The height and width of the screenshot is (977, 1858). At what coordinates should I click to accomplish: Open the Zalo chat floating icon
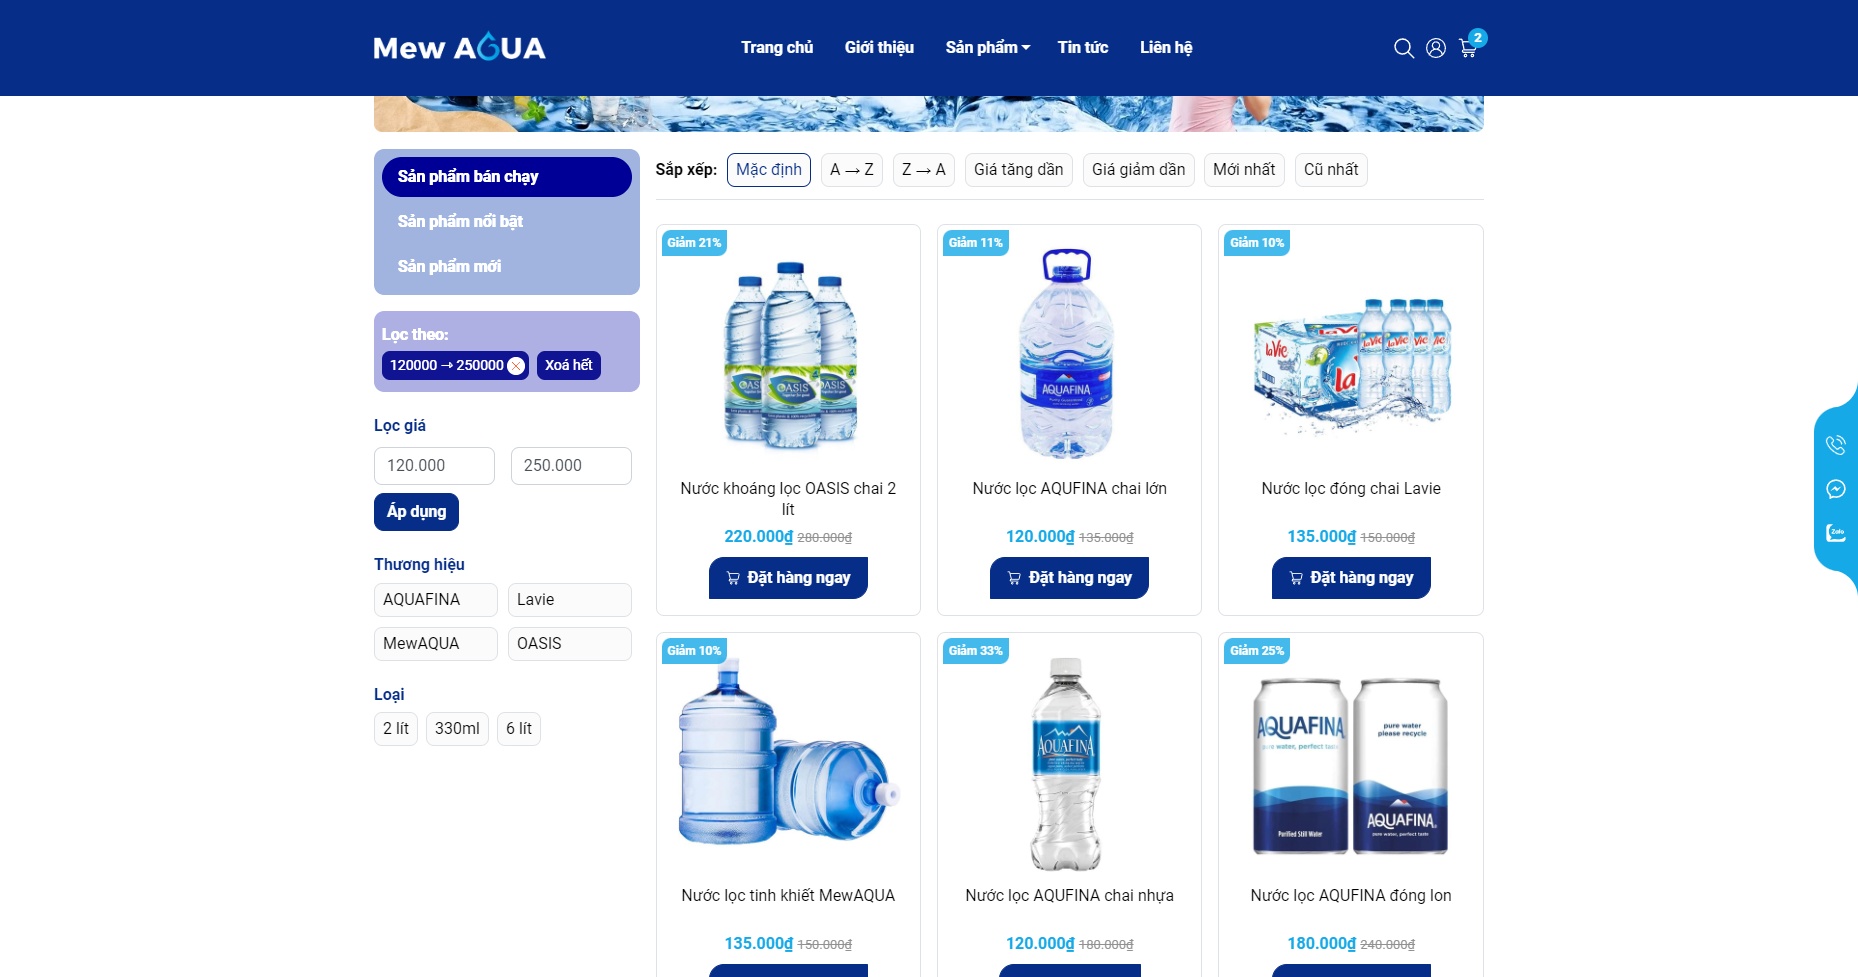1836,533
